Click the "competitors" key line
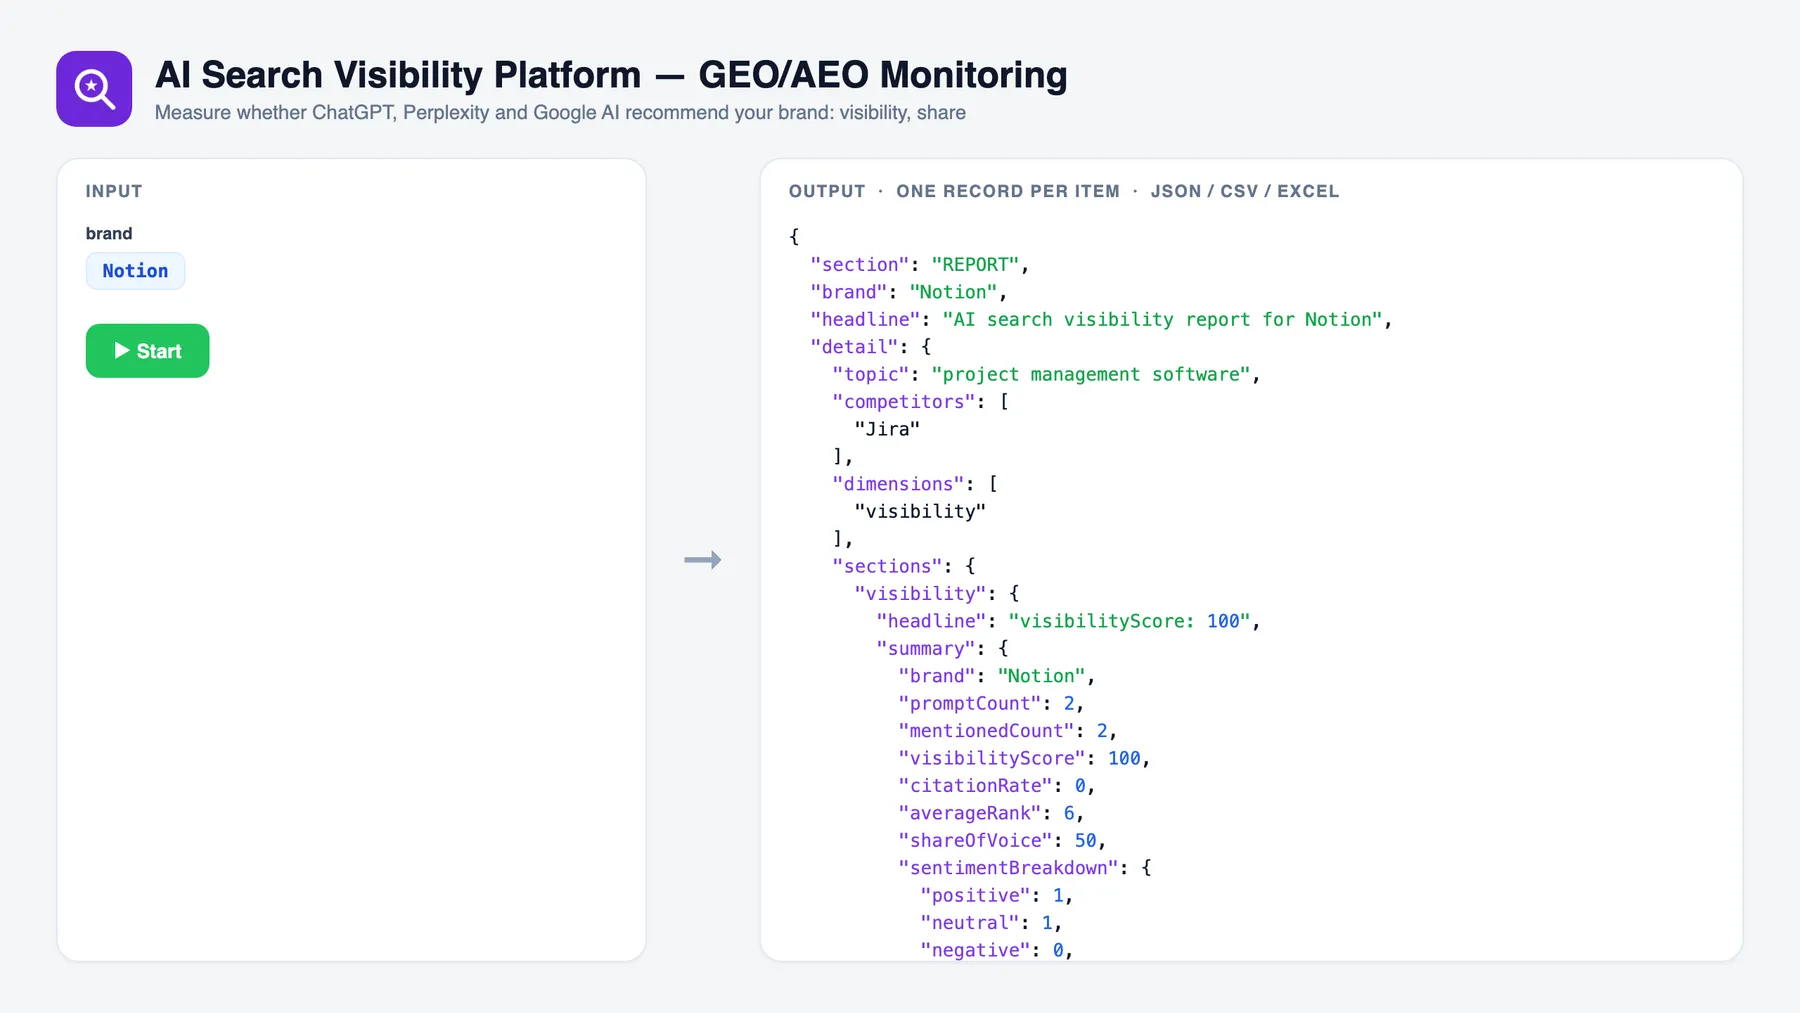Screen dimensions: 1800x1013 coord(920,402)
